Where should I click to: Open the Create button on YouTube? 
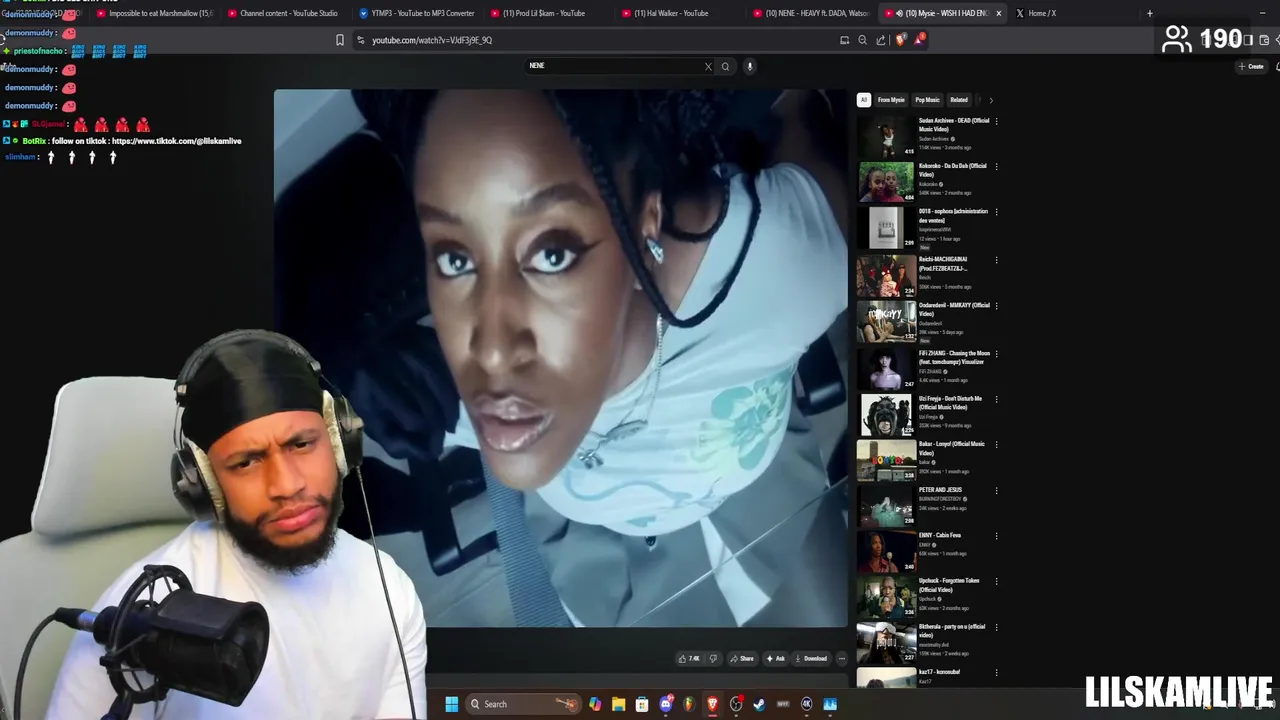(x=1251, y=66)
